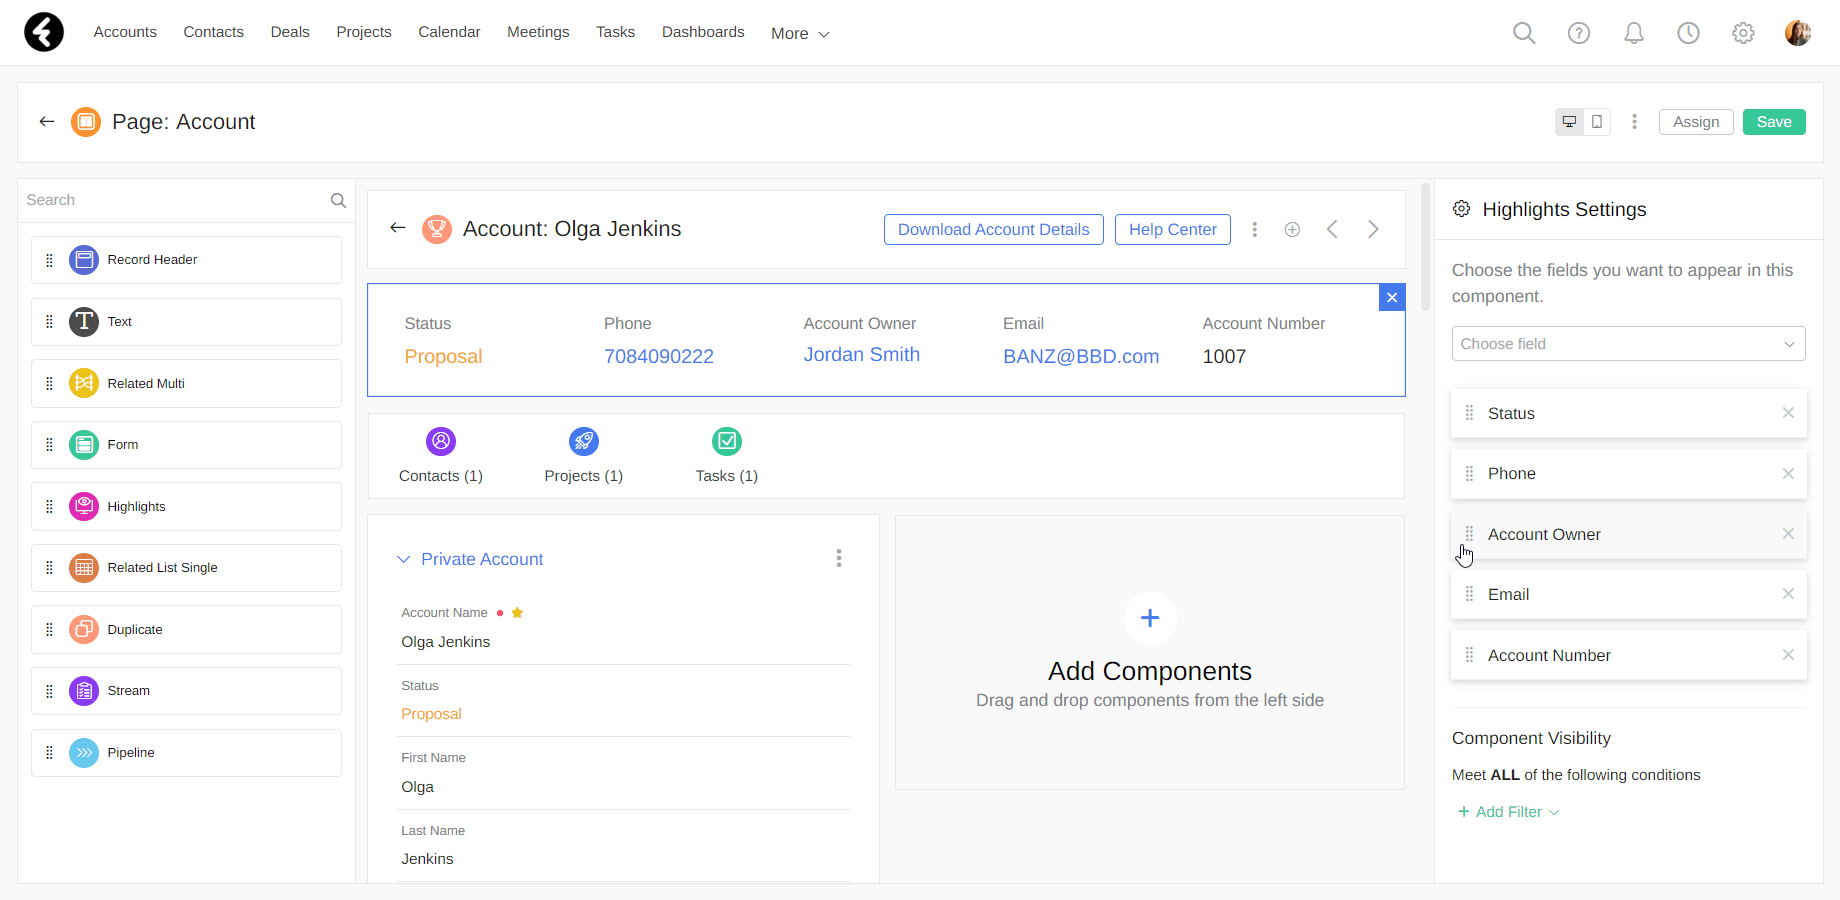
Task: Click the search magnifier icon in top bar
Action: coord(1524,33)
